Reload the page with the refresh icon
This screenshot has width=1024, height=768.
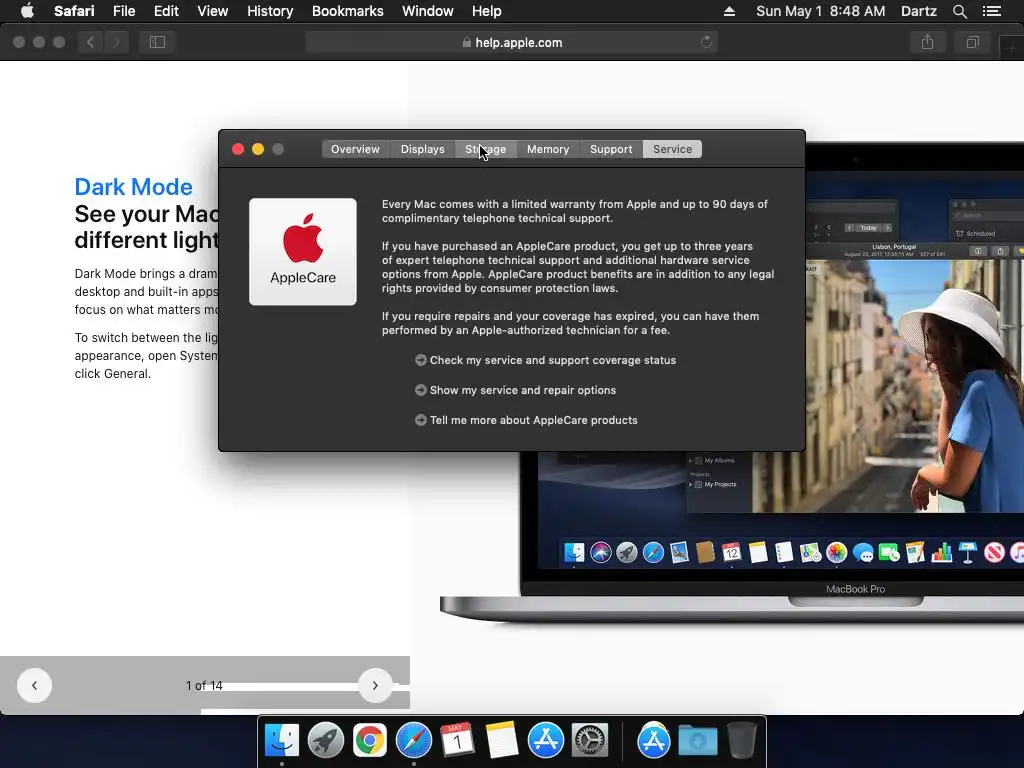[x=706, y=42]
